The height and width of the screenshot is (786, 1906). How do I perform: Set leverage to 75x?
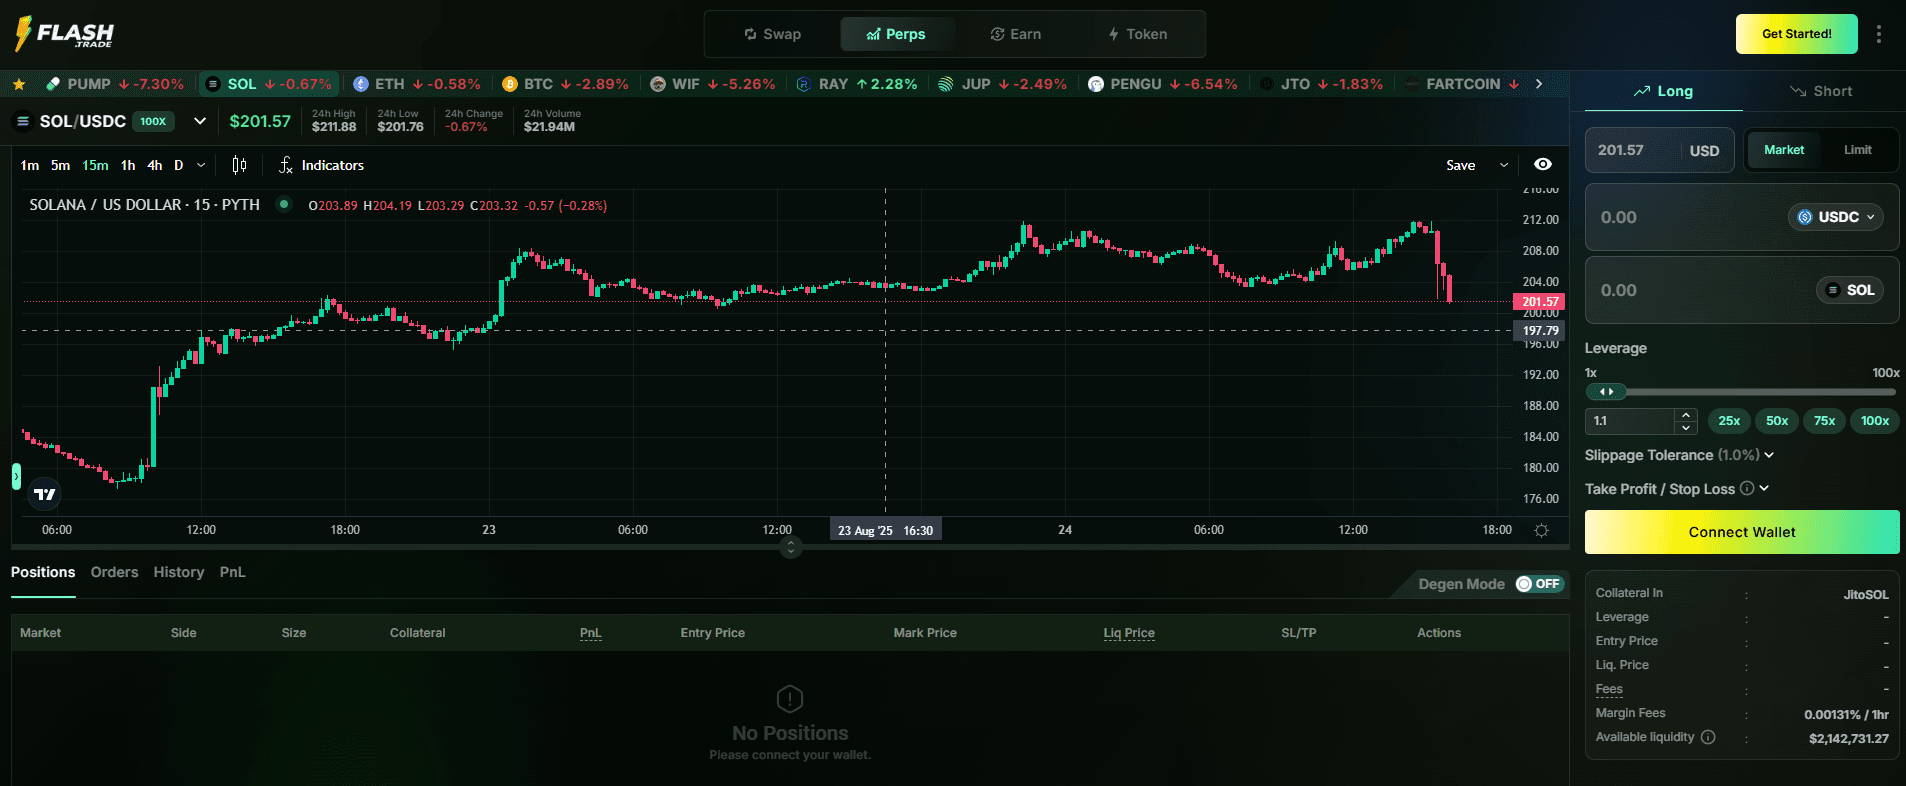pos(1824,421)
